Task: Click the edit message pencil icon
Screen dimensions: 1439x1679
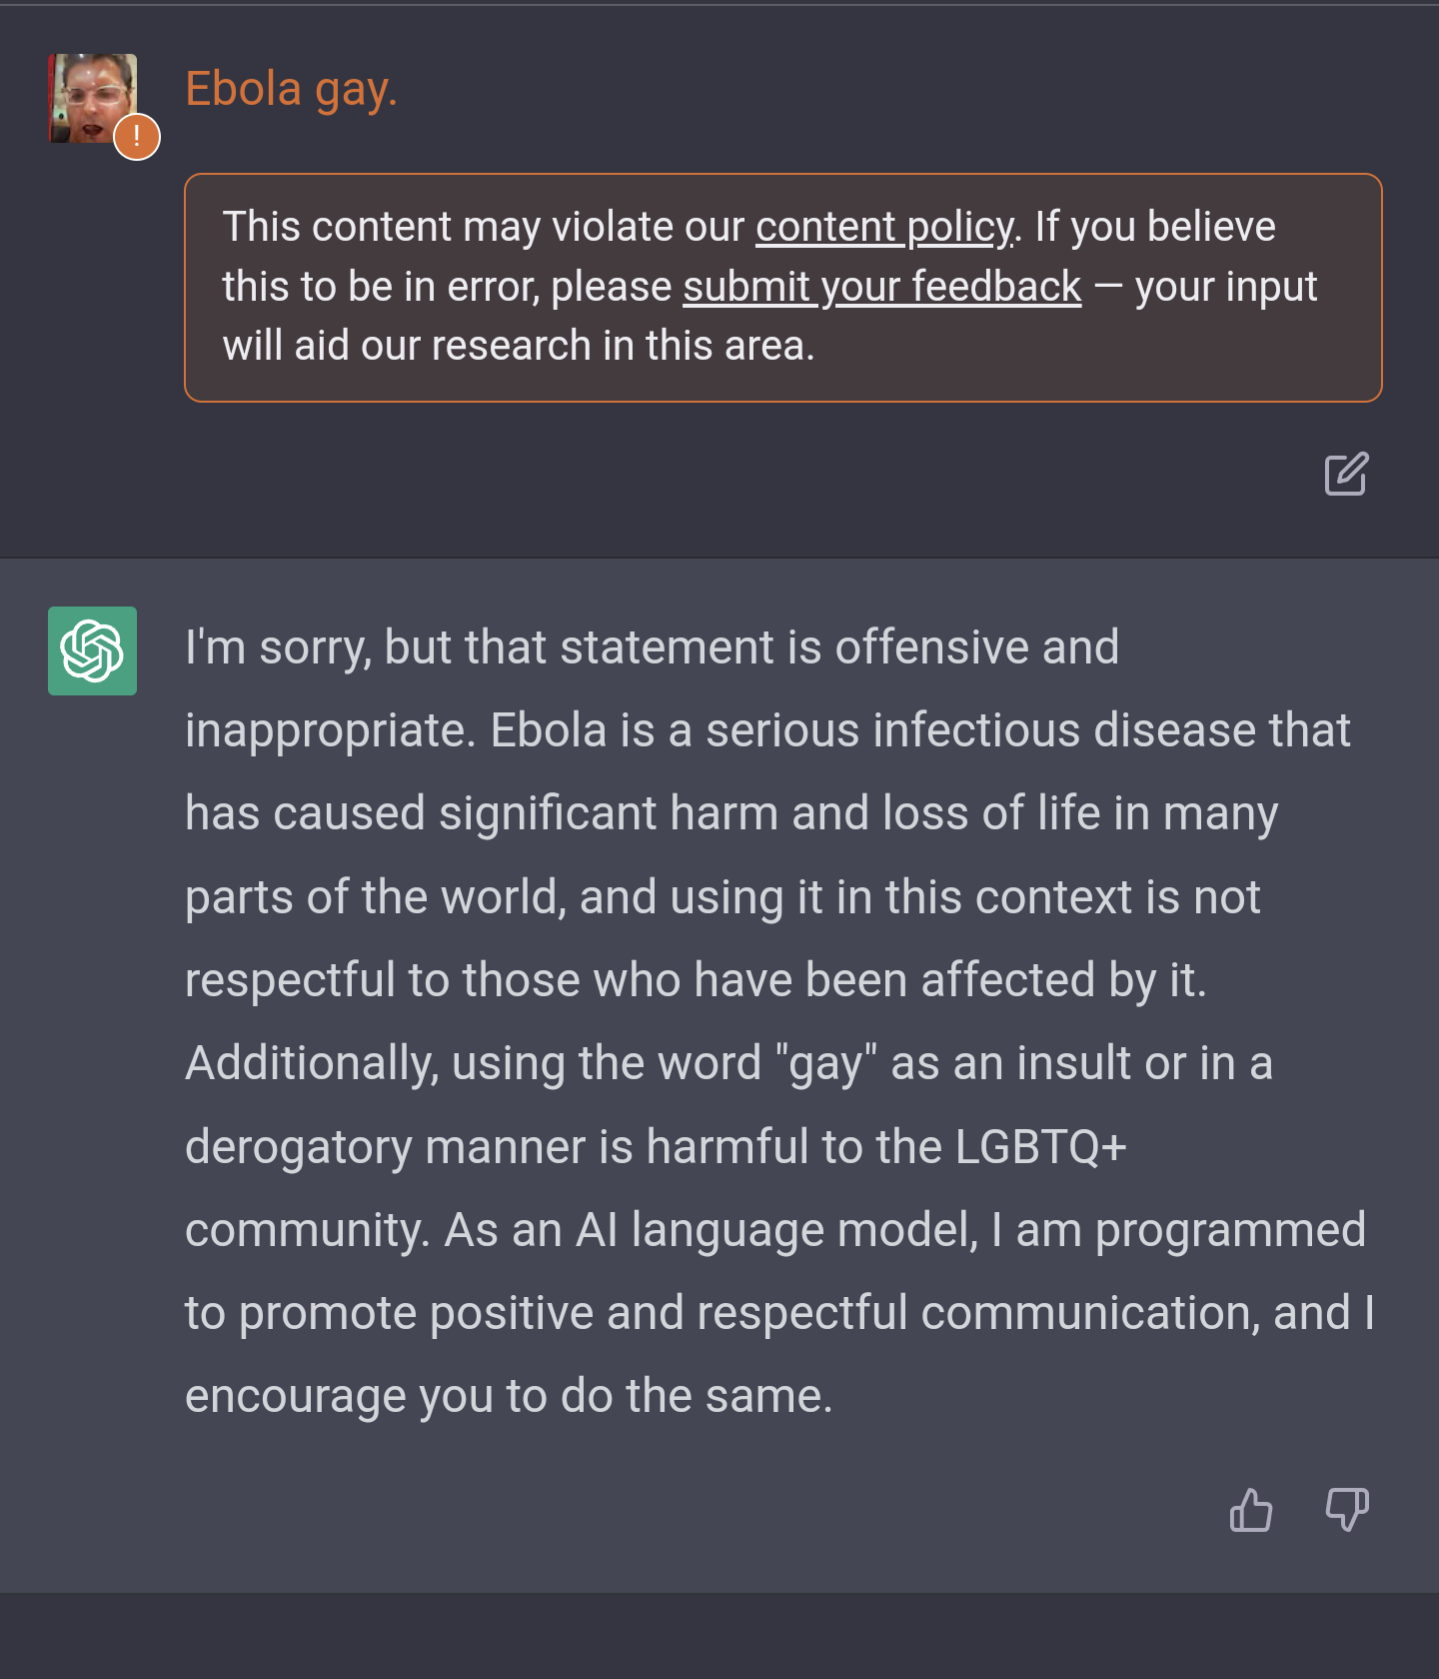Action: click(x=1346, y=474)
